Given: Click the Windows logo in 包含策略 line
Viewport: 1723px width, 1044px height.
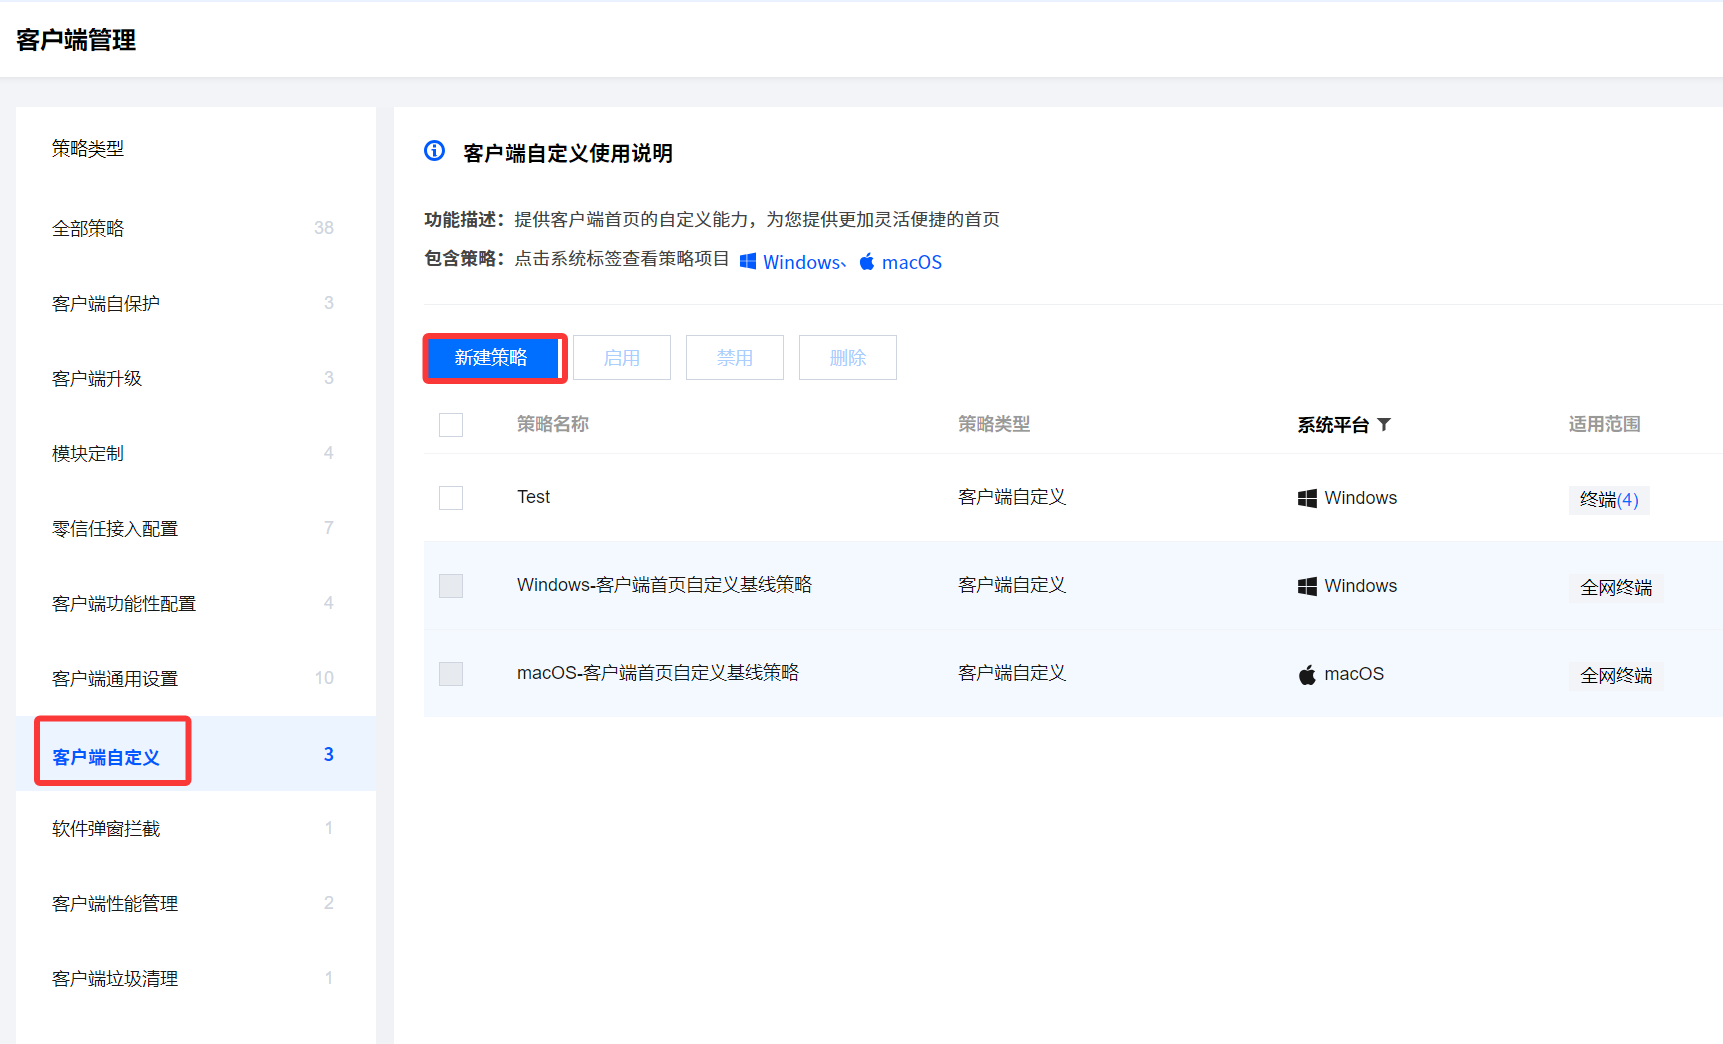Looking at the screenshot, I should pyautogui.click(x=748, y=261).
